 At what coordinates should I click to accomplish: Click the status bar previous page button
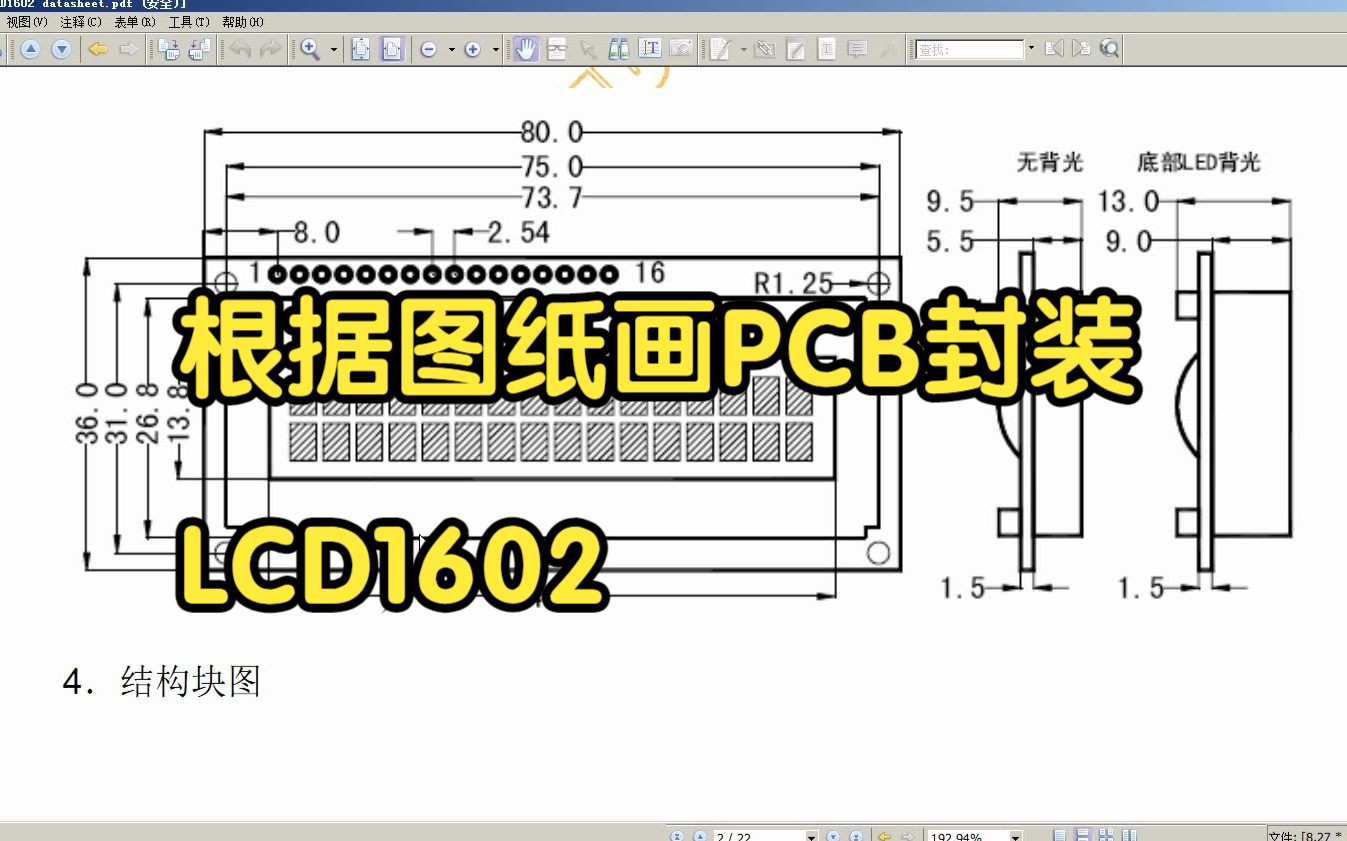700,836
